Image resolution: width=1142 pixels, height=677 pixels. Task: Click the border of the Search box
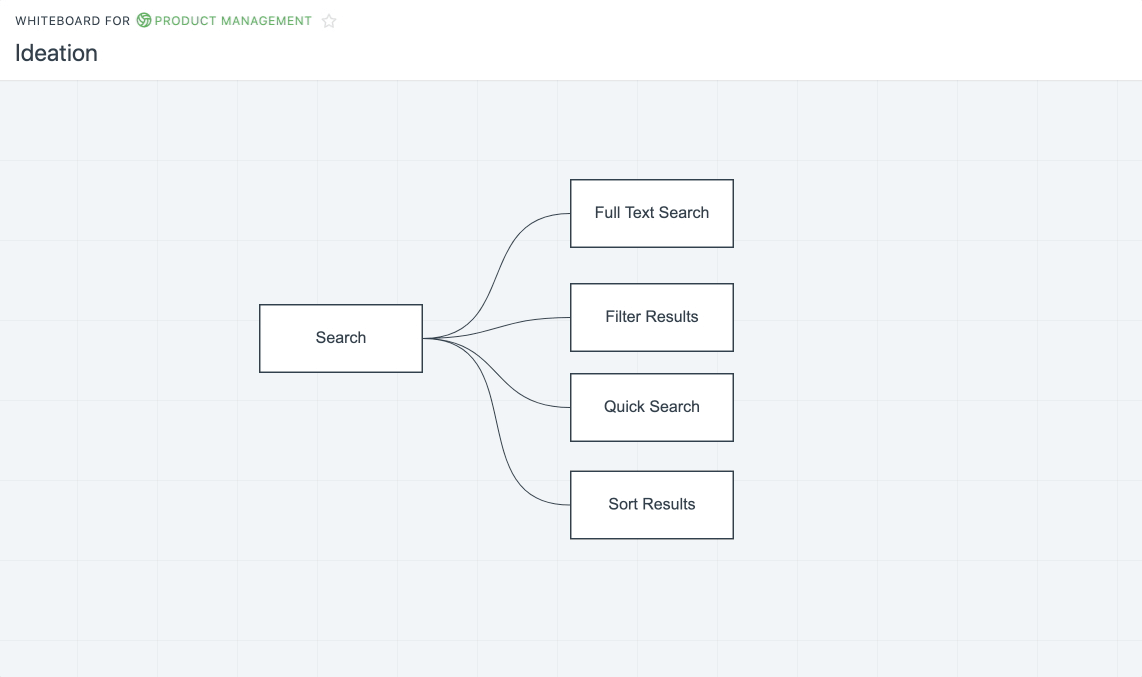pos(341,305)
